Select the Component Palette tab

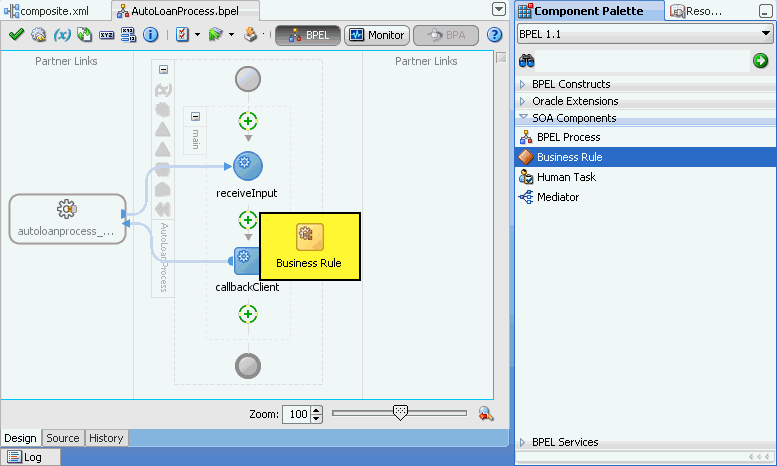coord(589,11)
